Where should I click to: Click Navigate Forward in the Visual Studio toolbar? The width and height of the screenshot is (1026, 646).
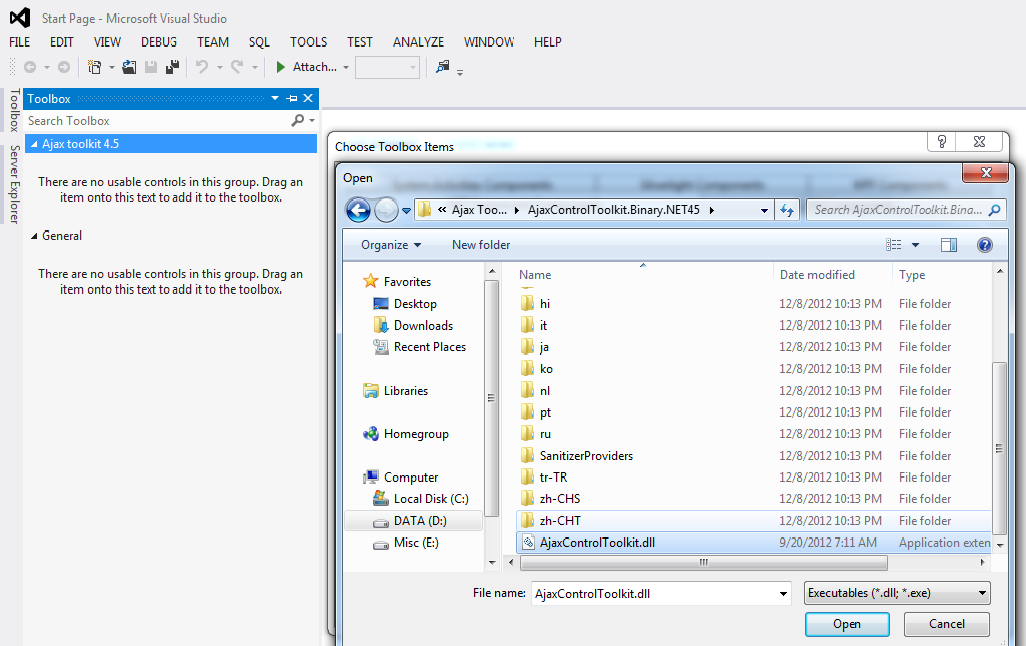(x=63, y=67)
